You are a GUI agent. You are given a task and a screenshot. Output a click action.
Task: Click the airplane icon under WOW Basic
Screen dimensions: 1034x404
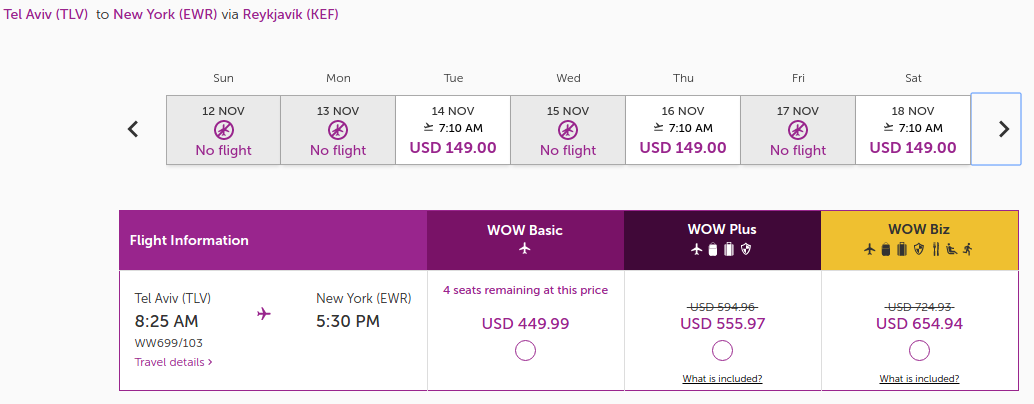pyautogui.click(x=525, y=249)
